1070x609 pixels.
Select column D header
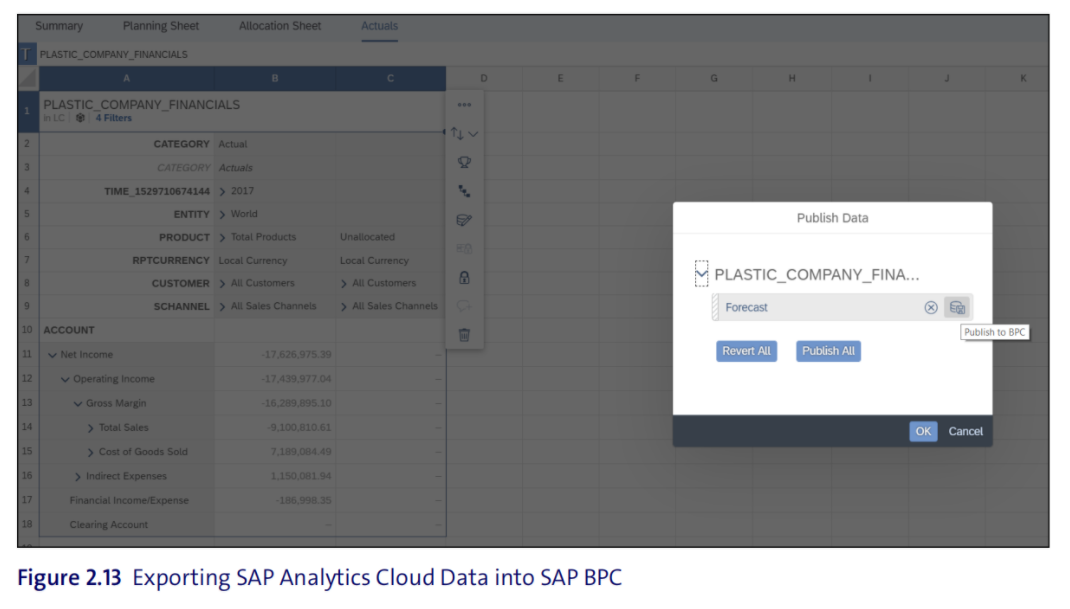(484, 79)
